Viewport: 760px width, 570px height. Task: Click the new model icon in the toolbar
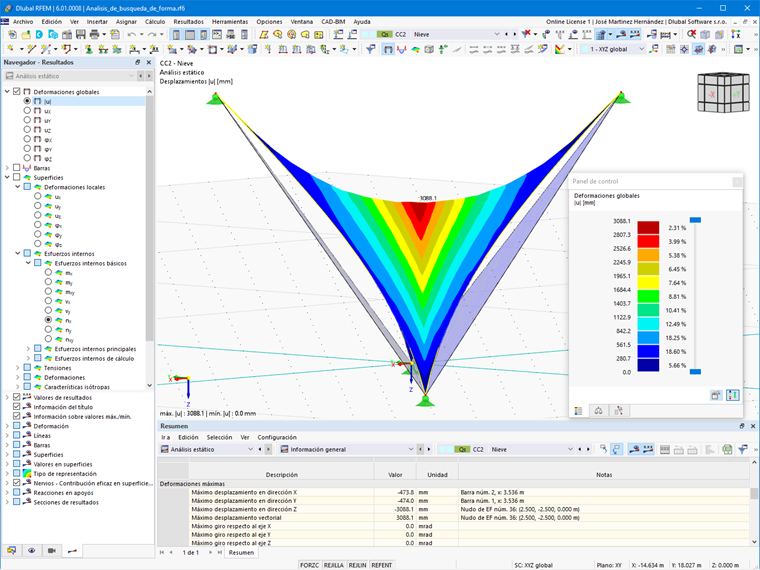12,34
